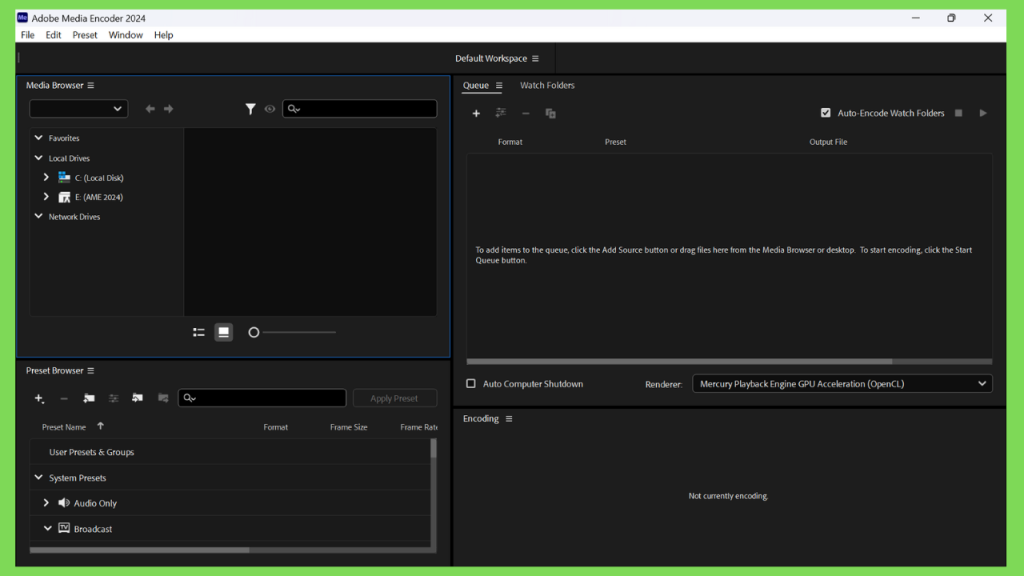Open the File menu

pos(27,35)
